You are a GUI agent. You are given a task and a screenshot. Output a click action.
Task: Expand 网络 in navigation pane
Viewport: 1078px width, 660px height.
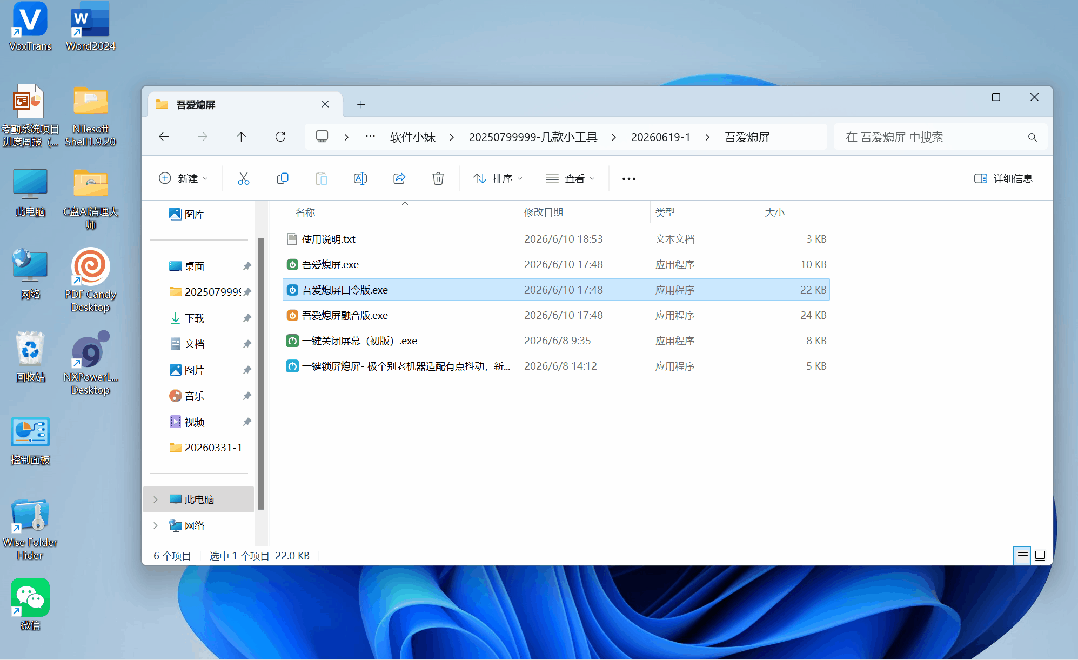(155, 526)
